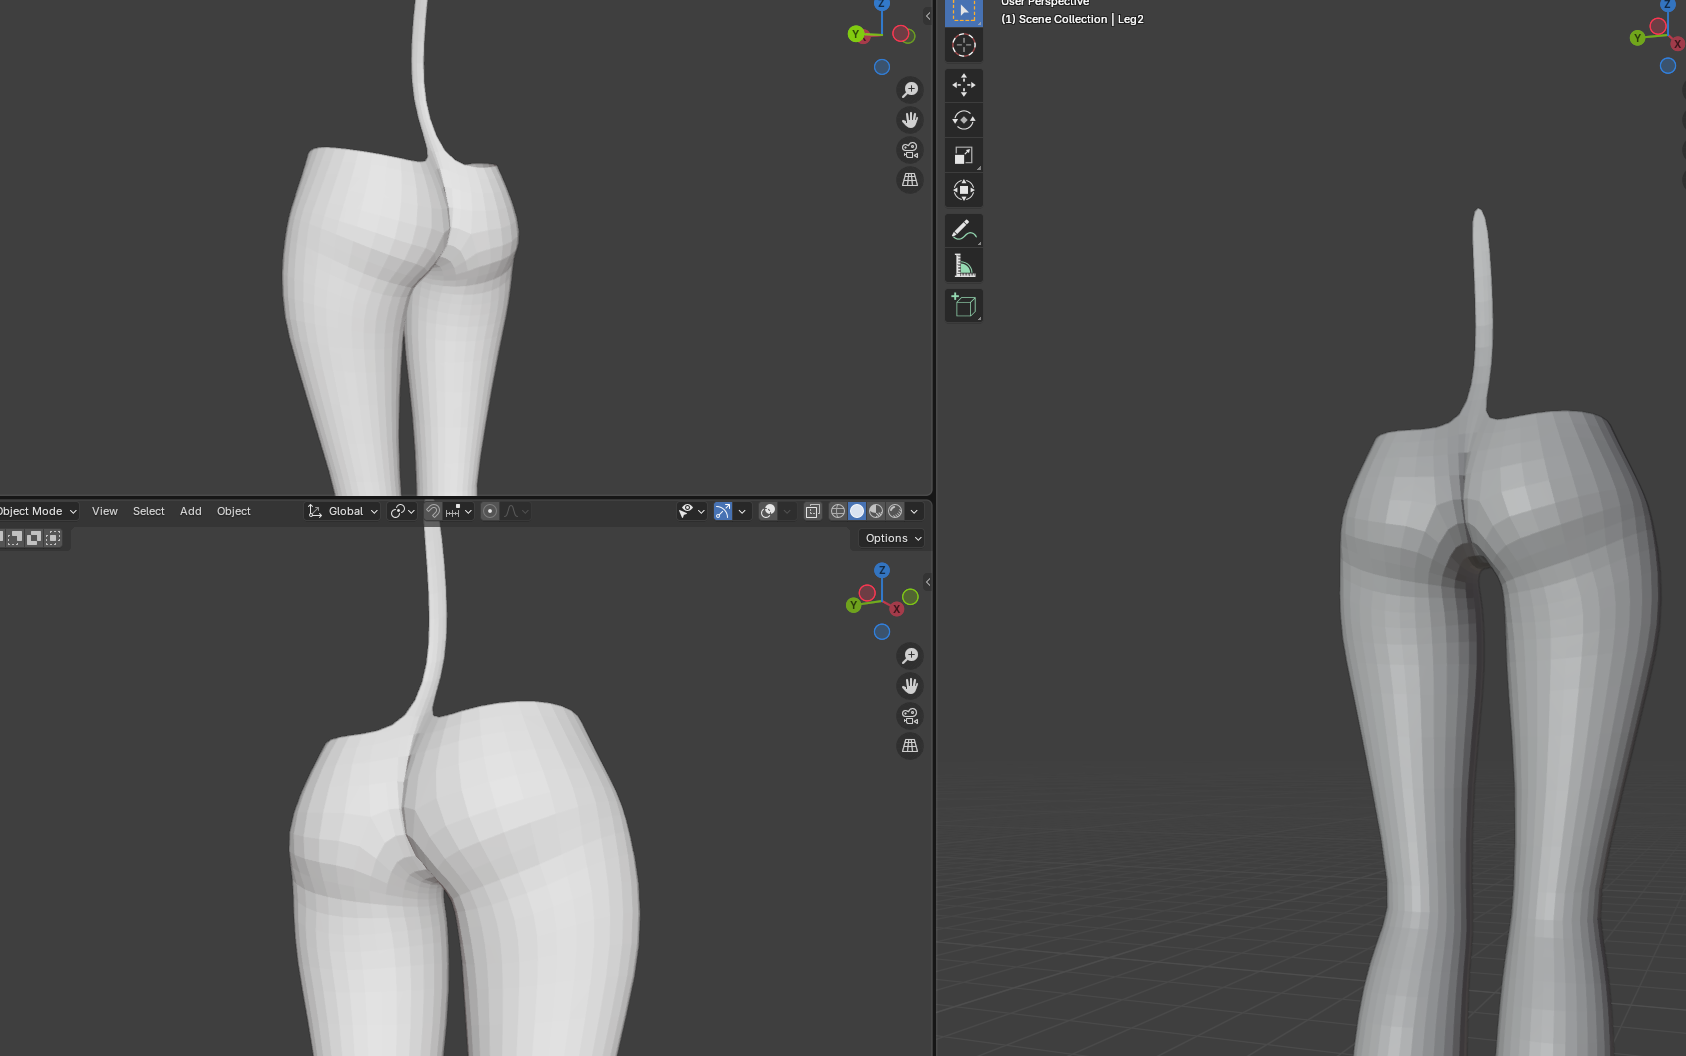This screenshot has width=1686, height=1056.
Task: Toggle camera view in bottom-left viewport
Action: click(x=910, y=716)
